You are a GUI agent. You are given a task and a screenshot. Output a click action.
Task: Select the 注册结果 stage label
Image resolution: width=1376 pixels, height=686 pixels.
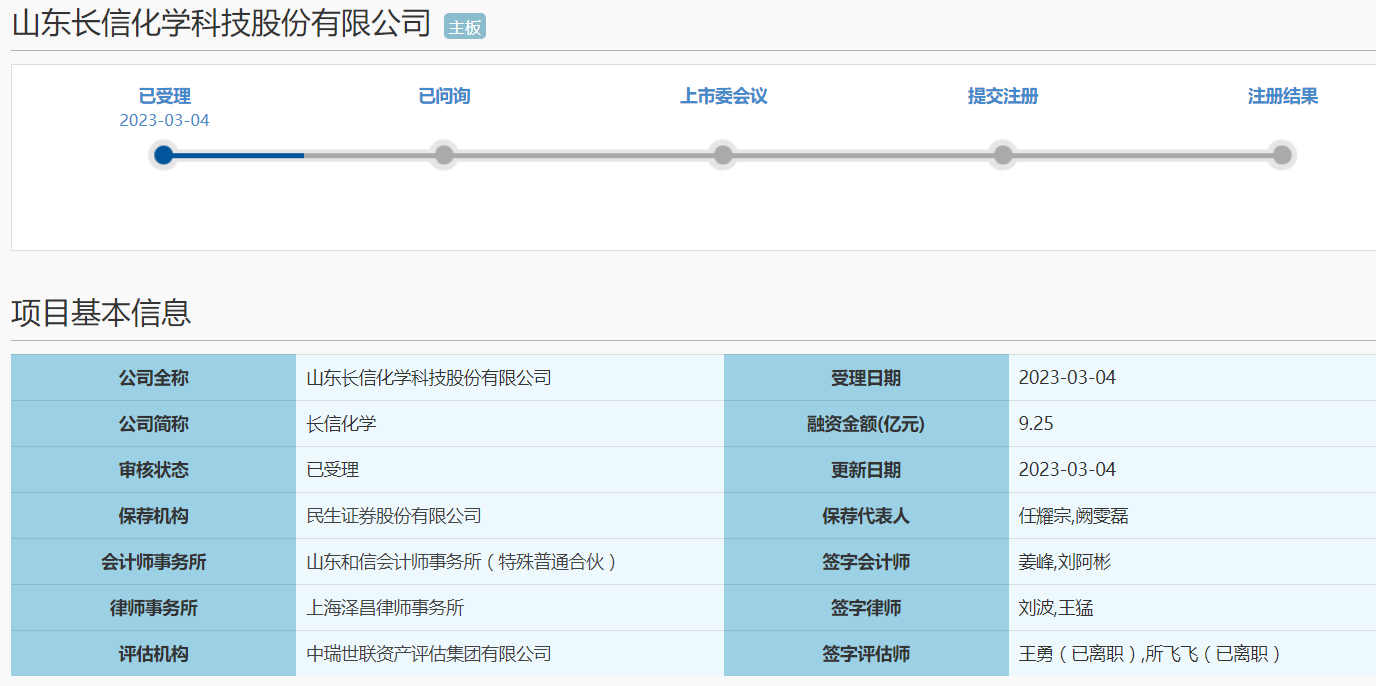pyautogui.click(x=1282, y=96)
